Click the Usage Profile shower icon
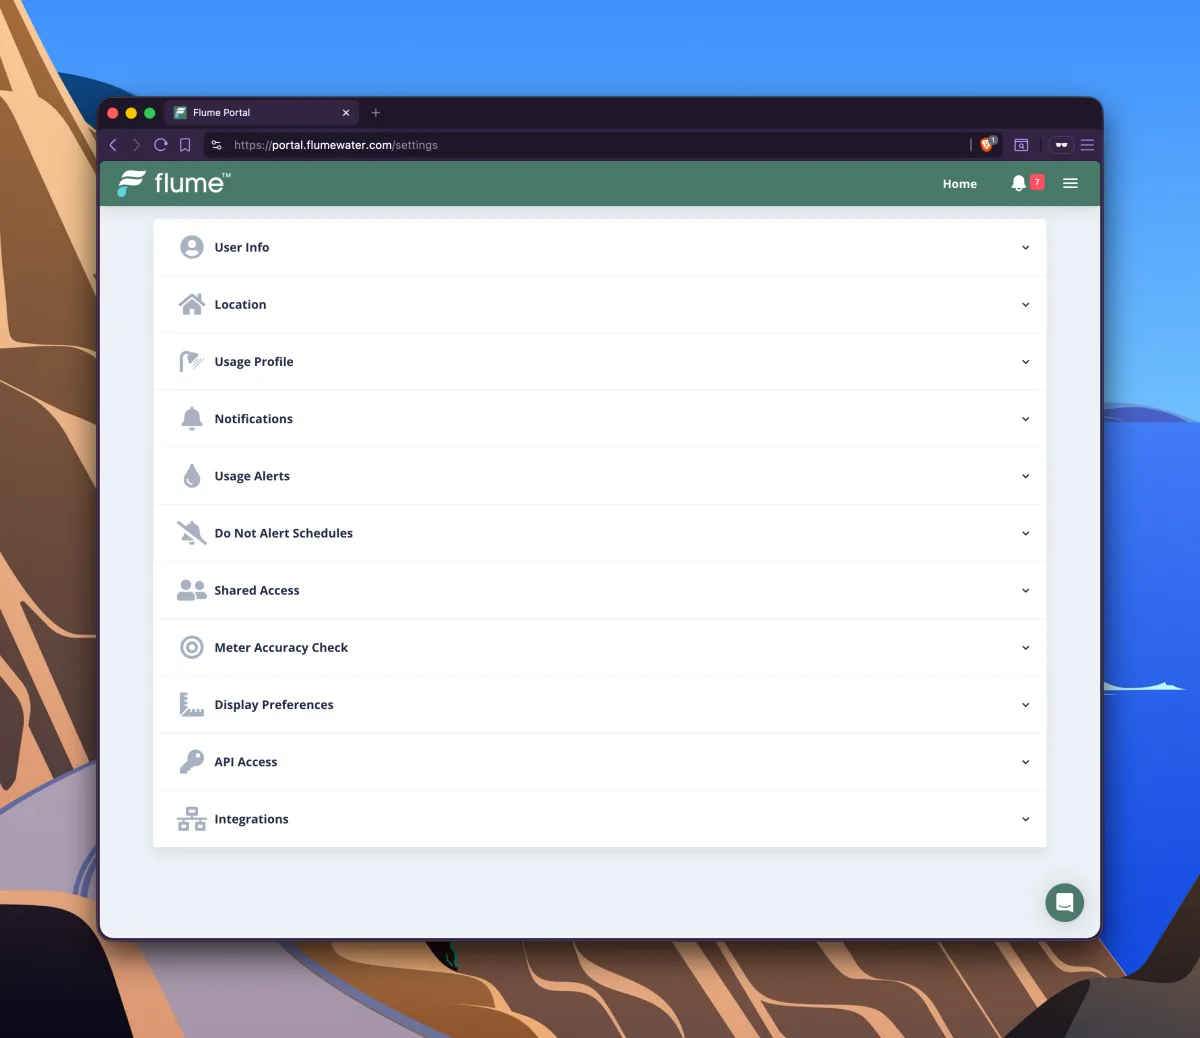Viewport: 1200px width, 1038px height. pyautogui.click(x=191, y=361)
